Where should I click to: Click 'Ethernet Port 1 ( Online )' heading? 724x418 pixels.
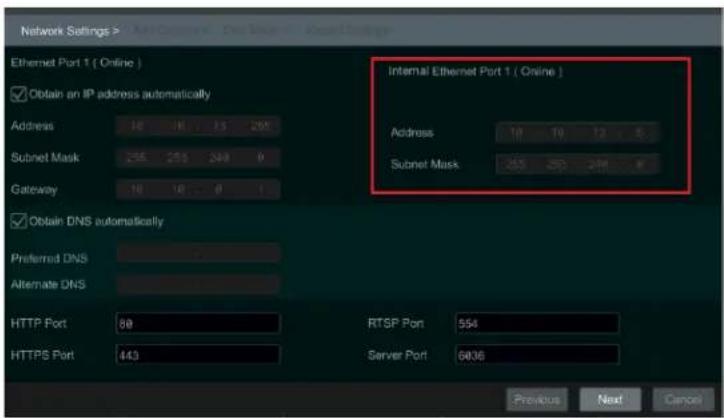pos(76,63)
